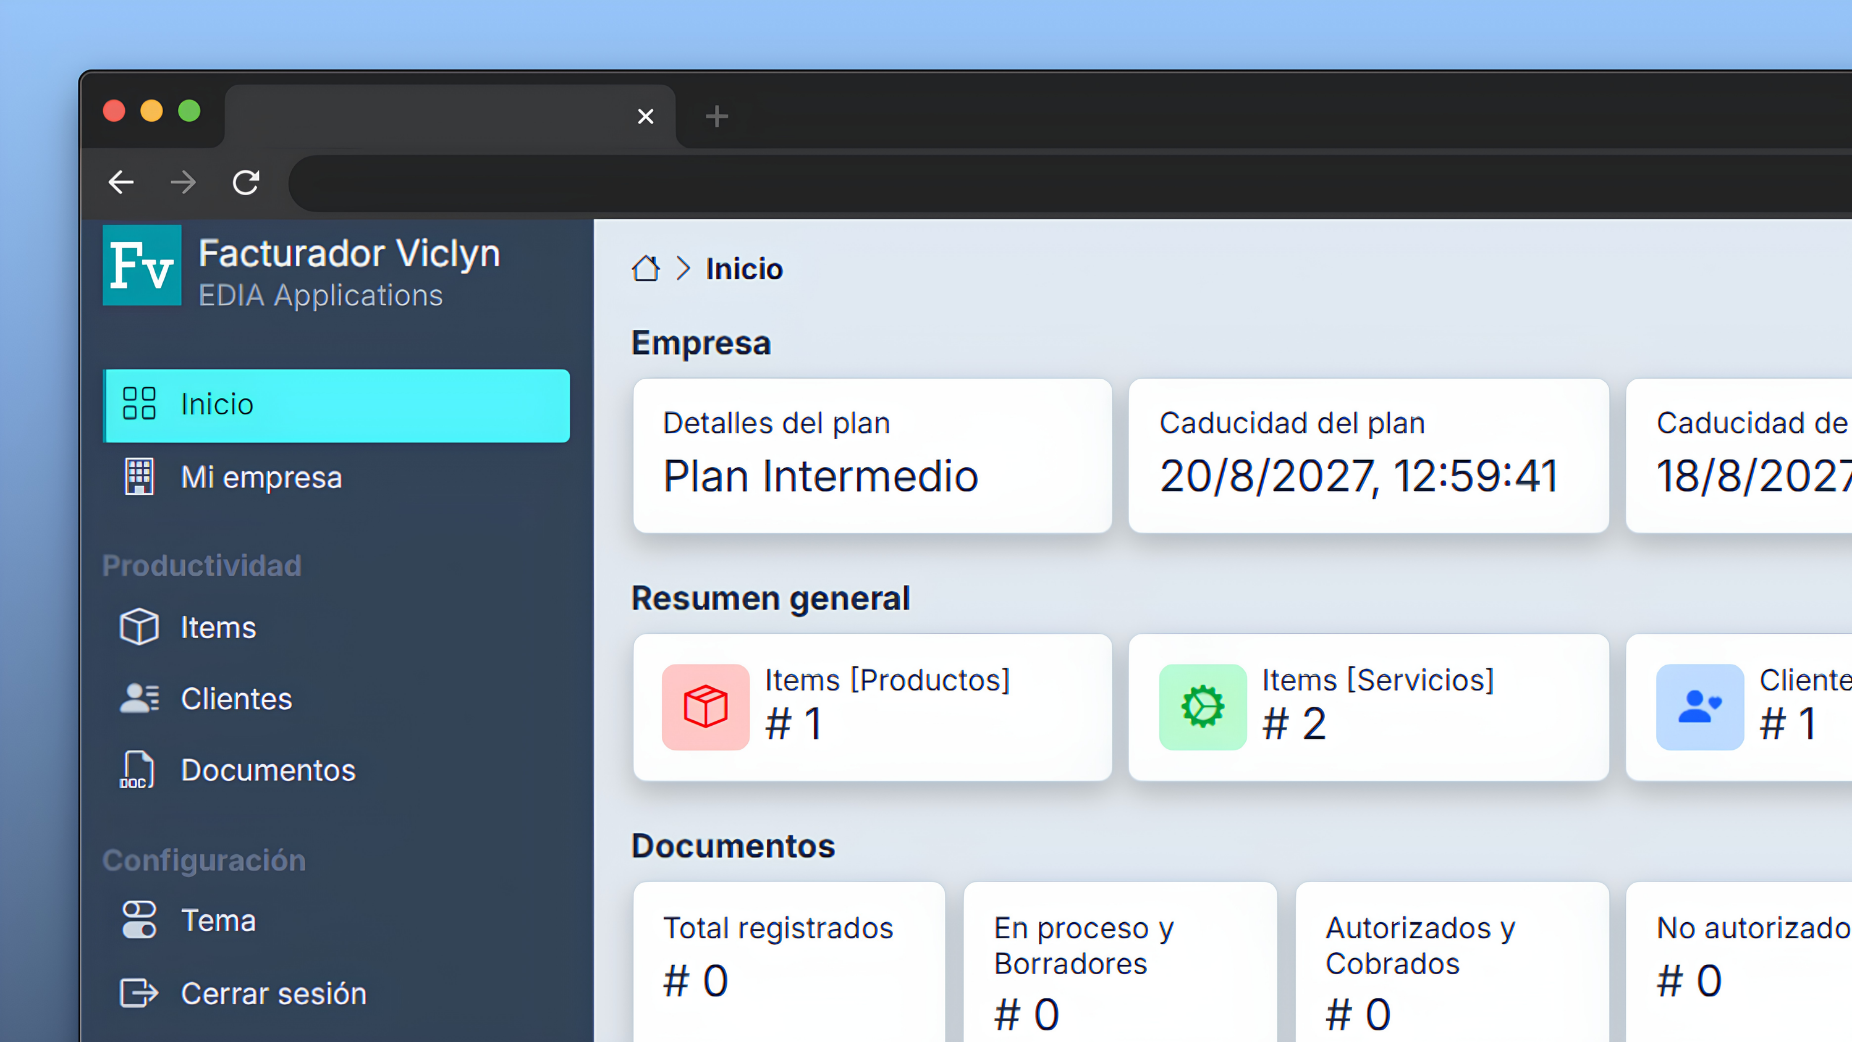The width and height of the screenshot is (1852, 1042).
Task: Click the Items box icon in sidebar
Action: pyautogui.click(x=139, y=627)
